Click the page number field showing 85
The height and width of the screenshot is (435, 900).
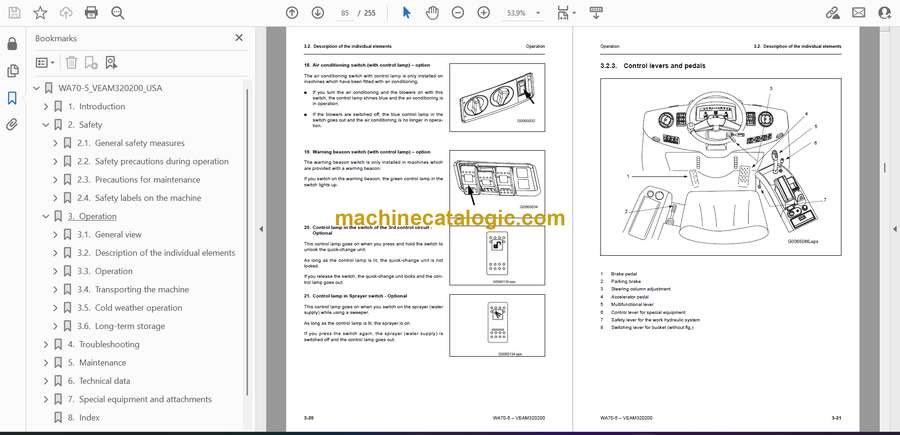(344, 13)
